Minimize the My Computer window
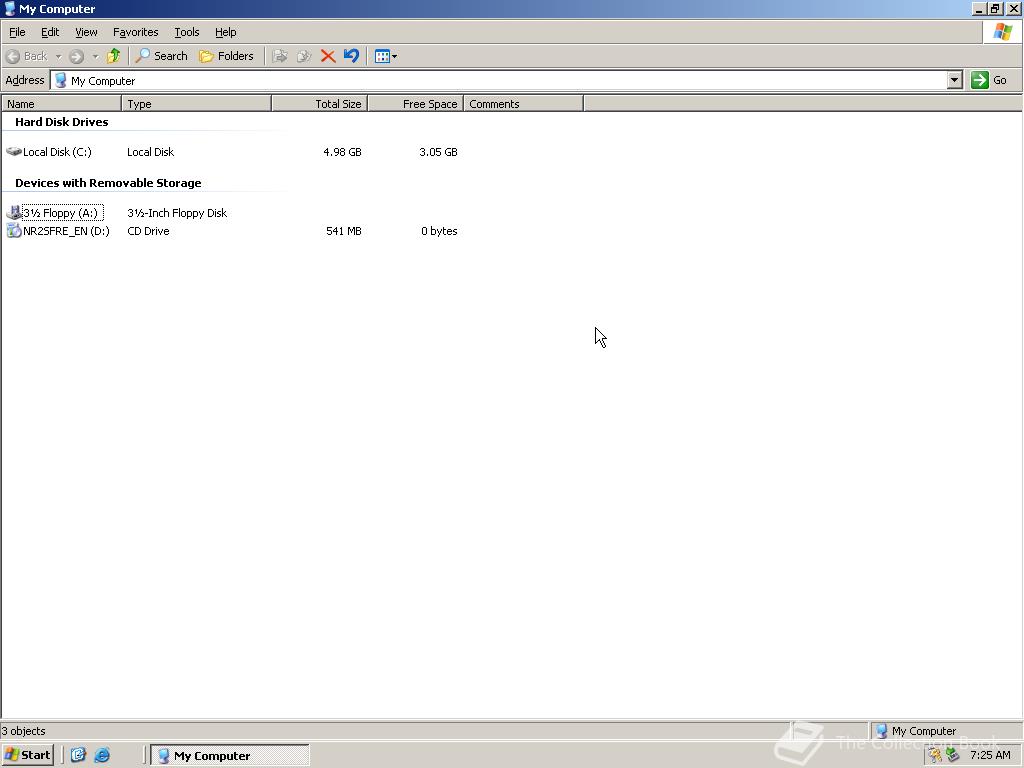The image size is (1024, 768). tap(979, 8)
